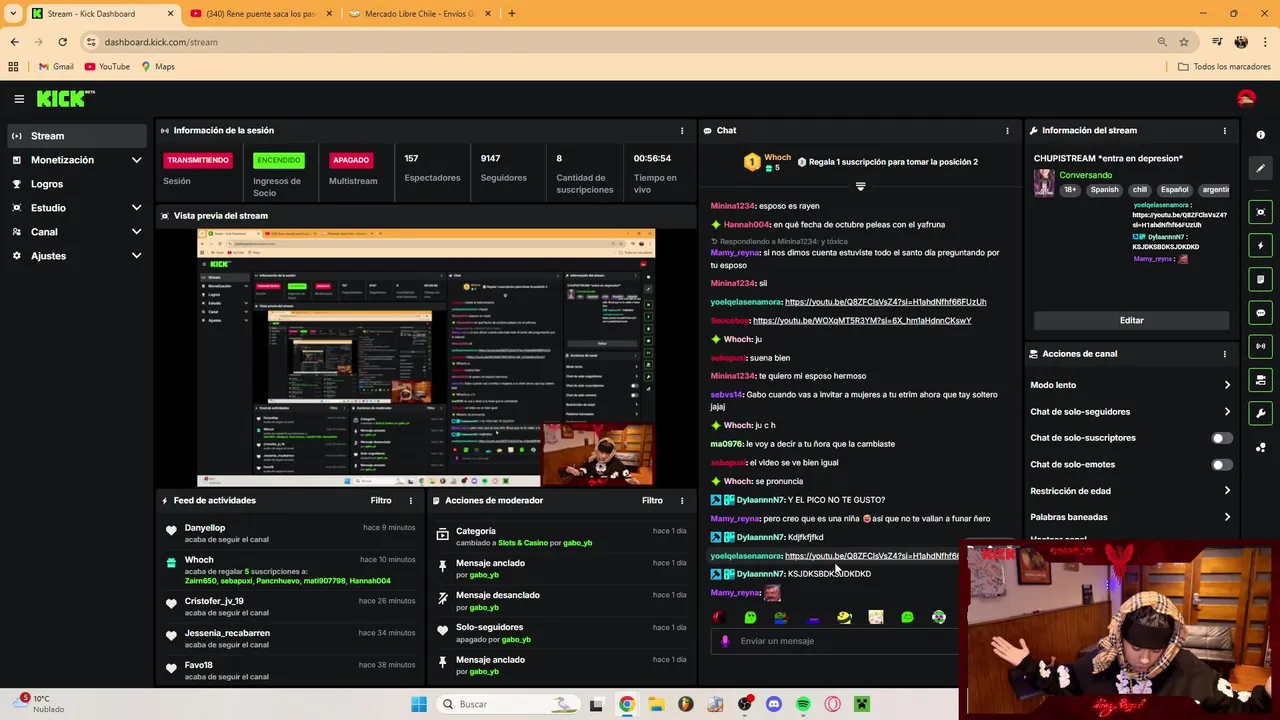Viewport: 1280px width, 720px height.
Task: Click the lightning bolt icon in right sidebar
Action: [1260, 246]
